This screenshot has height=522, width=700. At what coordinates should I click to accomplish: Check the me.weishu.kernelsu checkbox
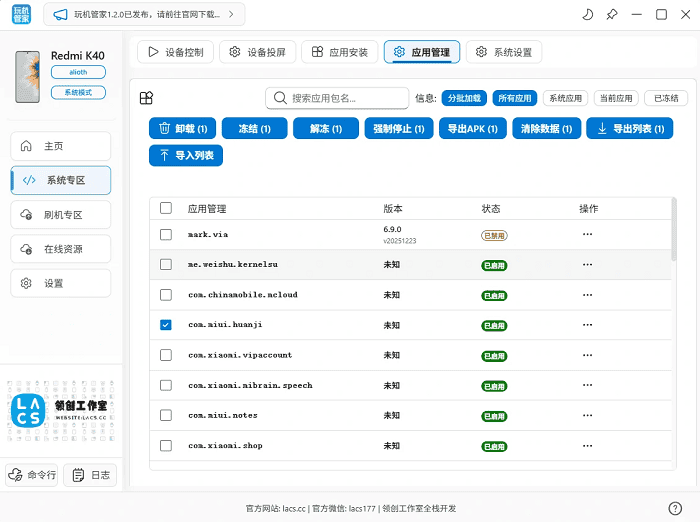click(x=166, y=264)
